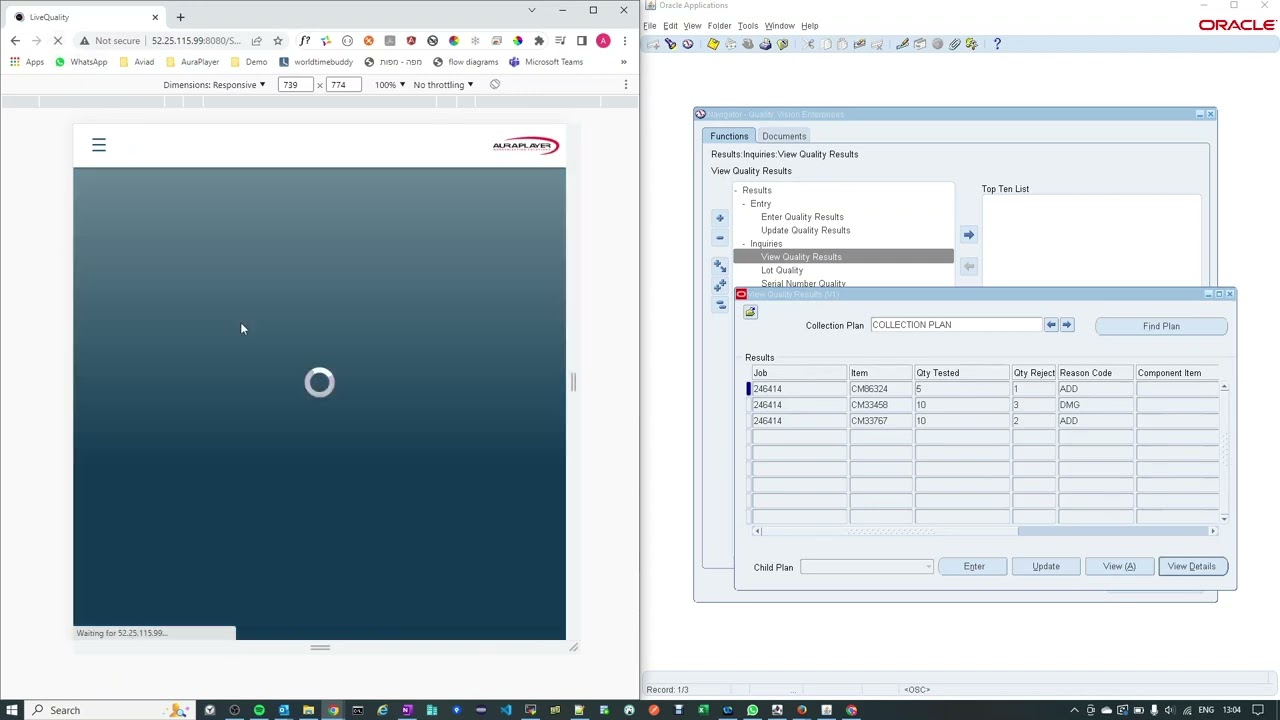Click the expand plus icon beside Navigator tree
Screen dimensions: 1280x720
[x=720, y=218]
